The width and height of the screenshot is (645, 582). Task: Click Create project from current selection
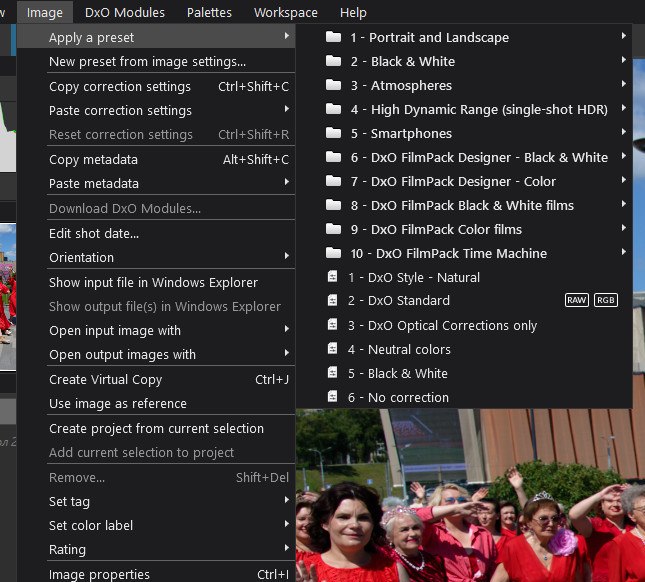156,429
